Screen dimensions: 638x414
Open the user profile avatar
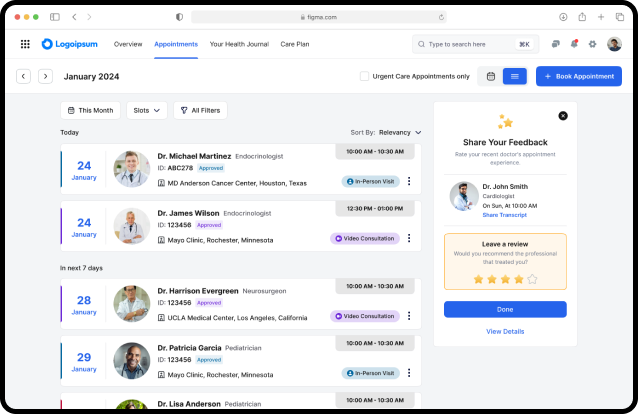click(614, 44)
